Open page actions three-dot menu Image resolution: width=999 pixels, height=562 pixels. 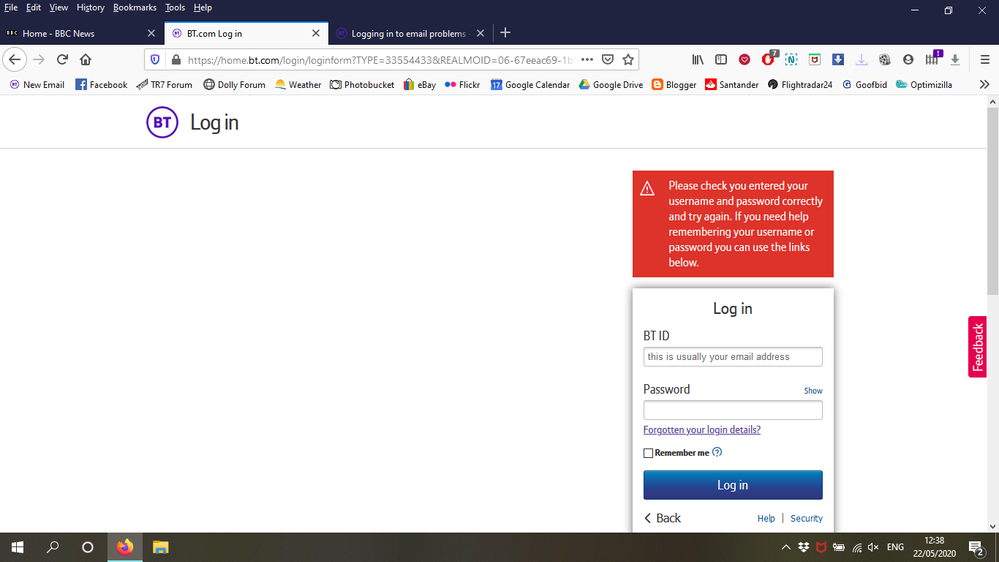pos(587,60)
